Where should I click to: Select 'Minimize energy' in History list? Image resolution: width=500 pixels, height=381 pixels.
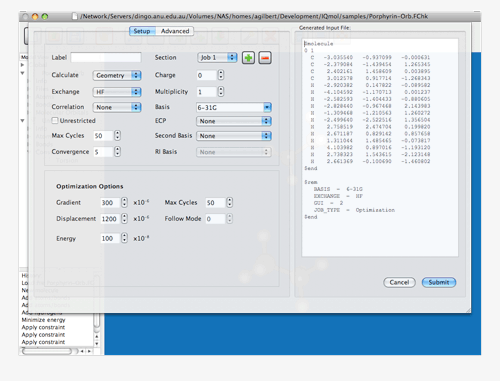(x=44, y=320)
